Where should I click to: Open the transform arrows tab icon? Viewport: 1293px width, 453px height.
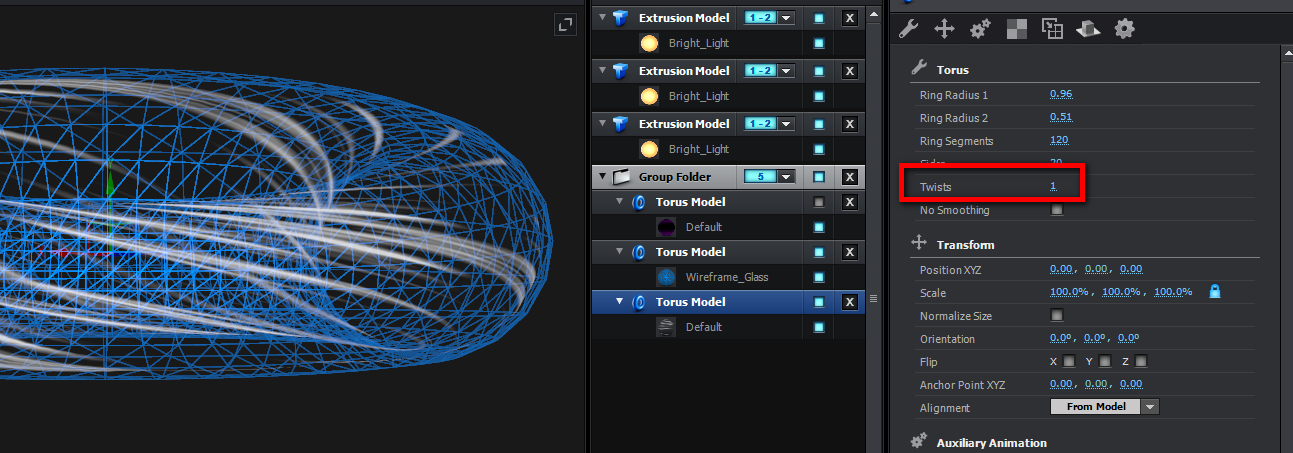tap(944, 29)
